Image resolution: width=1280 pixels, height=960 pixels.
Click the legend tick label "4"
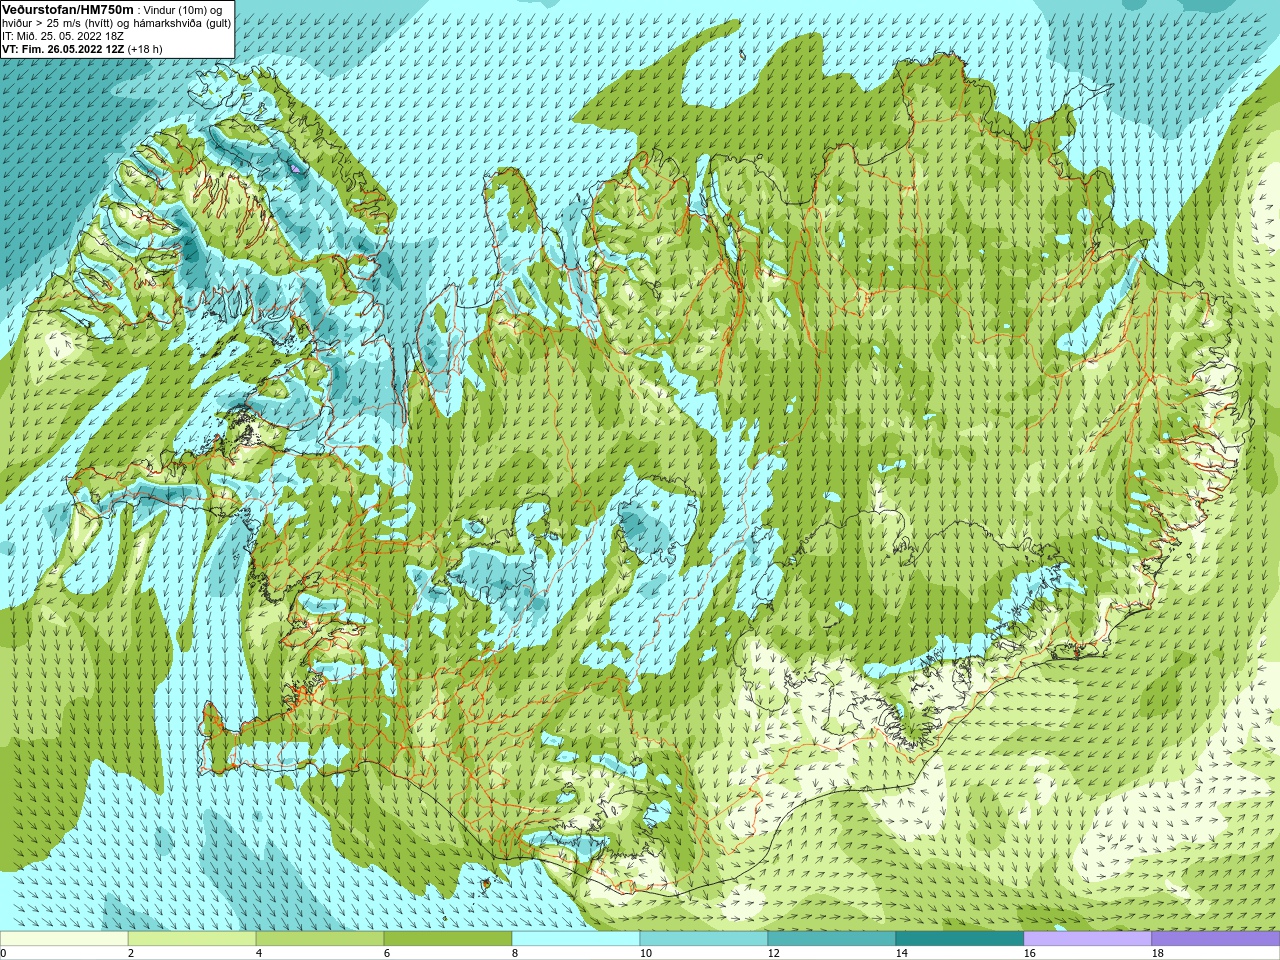(x=259, y=953)
